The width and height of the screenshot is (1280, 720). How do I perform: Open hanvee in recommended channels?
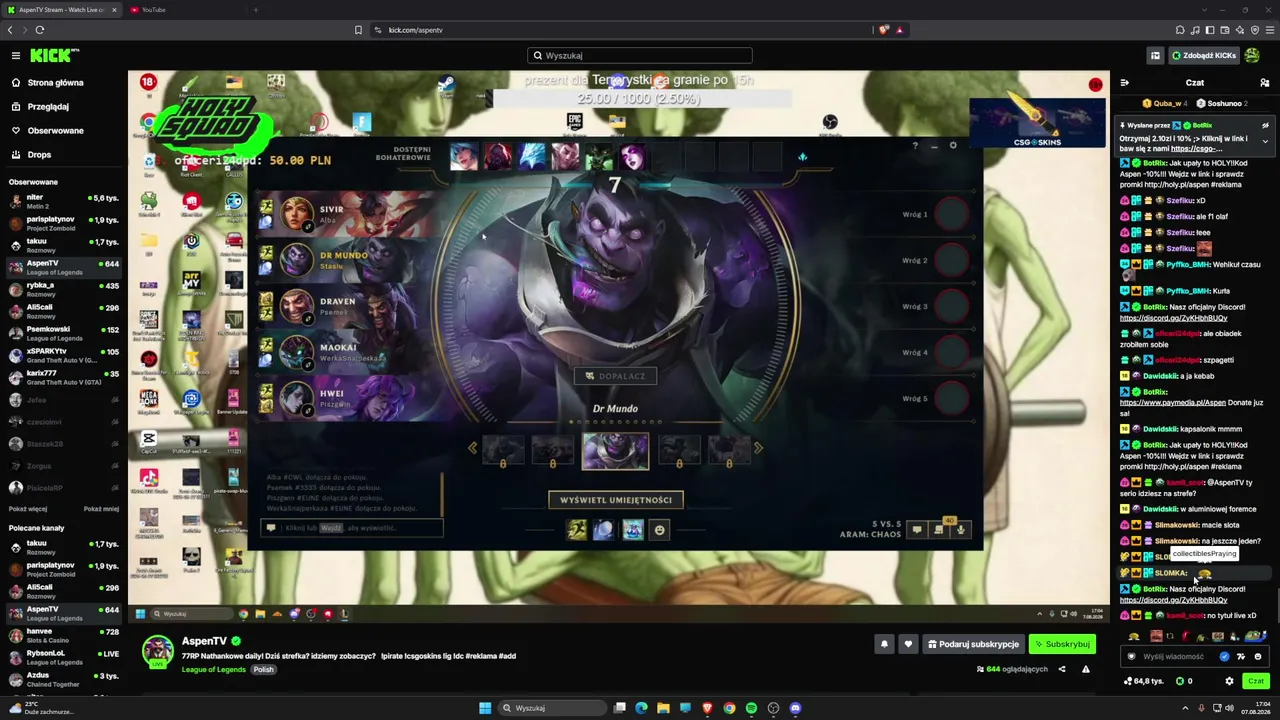coord(64,635)
